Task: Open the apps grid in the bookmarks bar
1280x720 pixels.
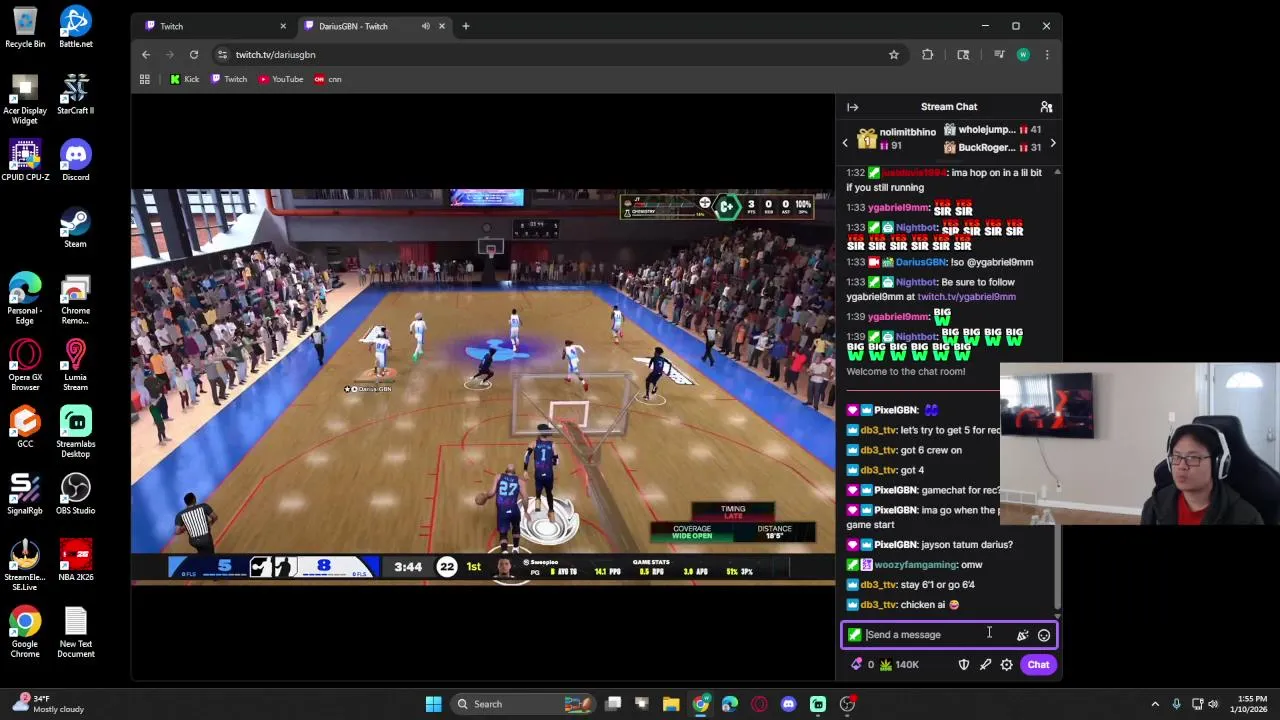Action: [x=145, y=79]
